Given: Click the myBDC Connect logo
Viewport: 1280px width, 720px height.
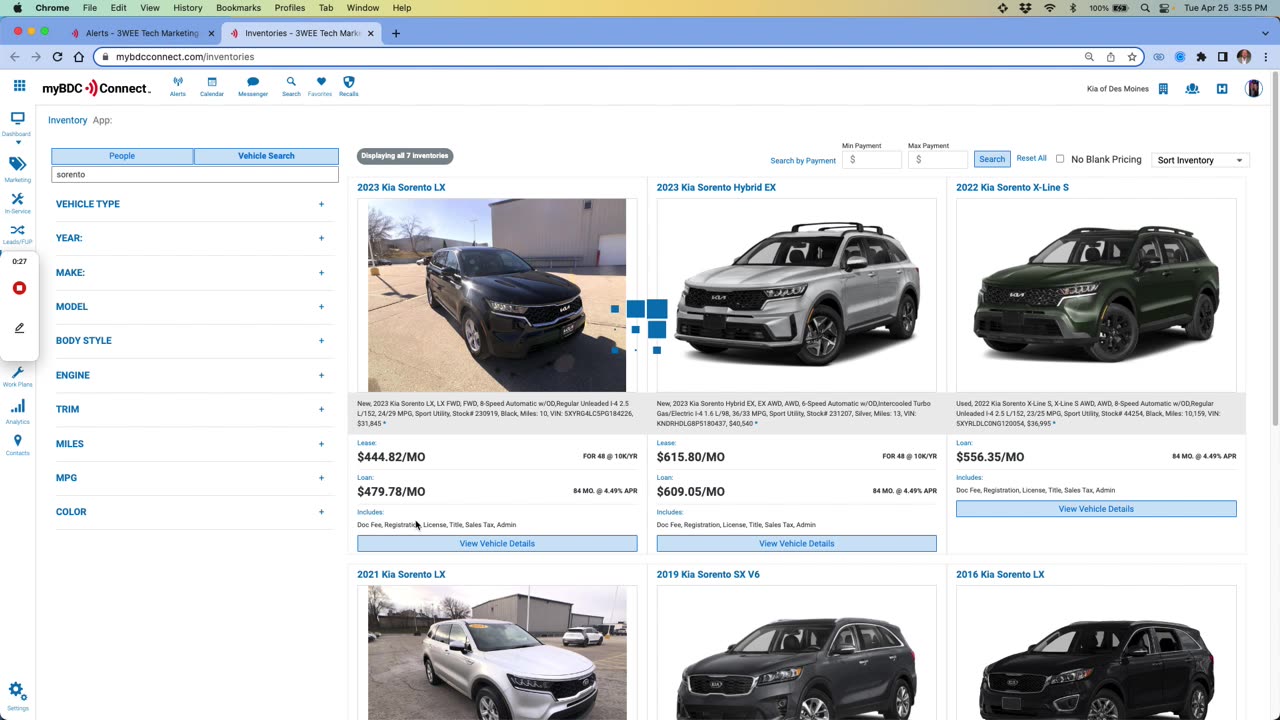Looking at the screenshot, I should click(96, 88).
